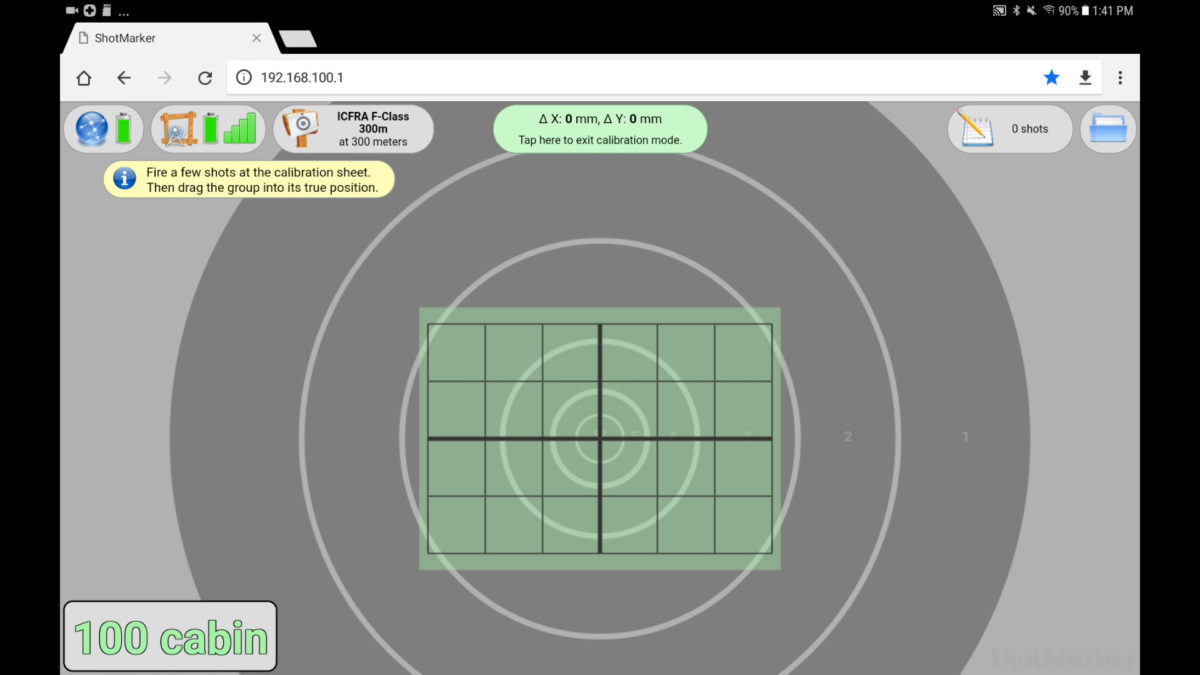Open the target signpost icon
The width and height of the screenshot is (1200, 675).
(300, 129)
